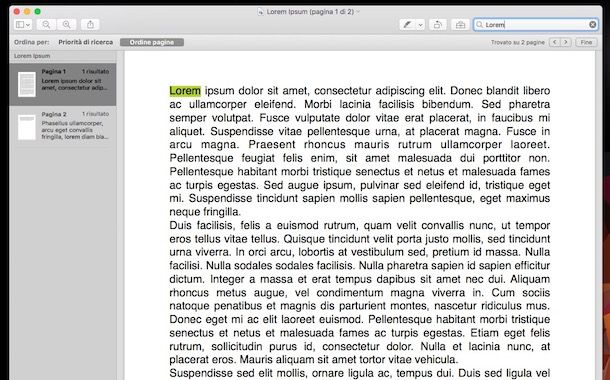Open the share menu icon
Image resolution: width=610 pixels, height=380 pixels.
click(90, 25)
